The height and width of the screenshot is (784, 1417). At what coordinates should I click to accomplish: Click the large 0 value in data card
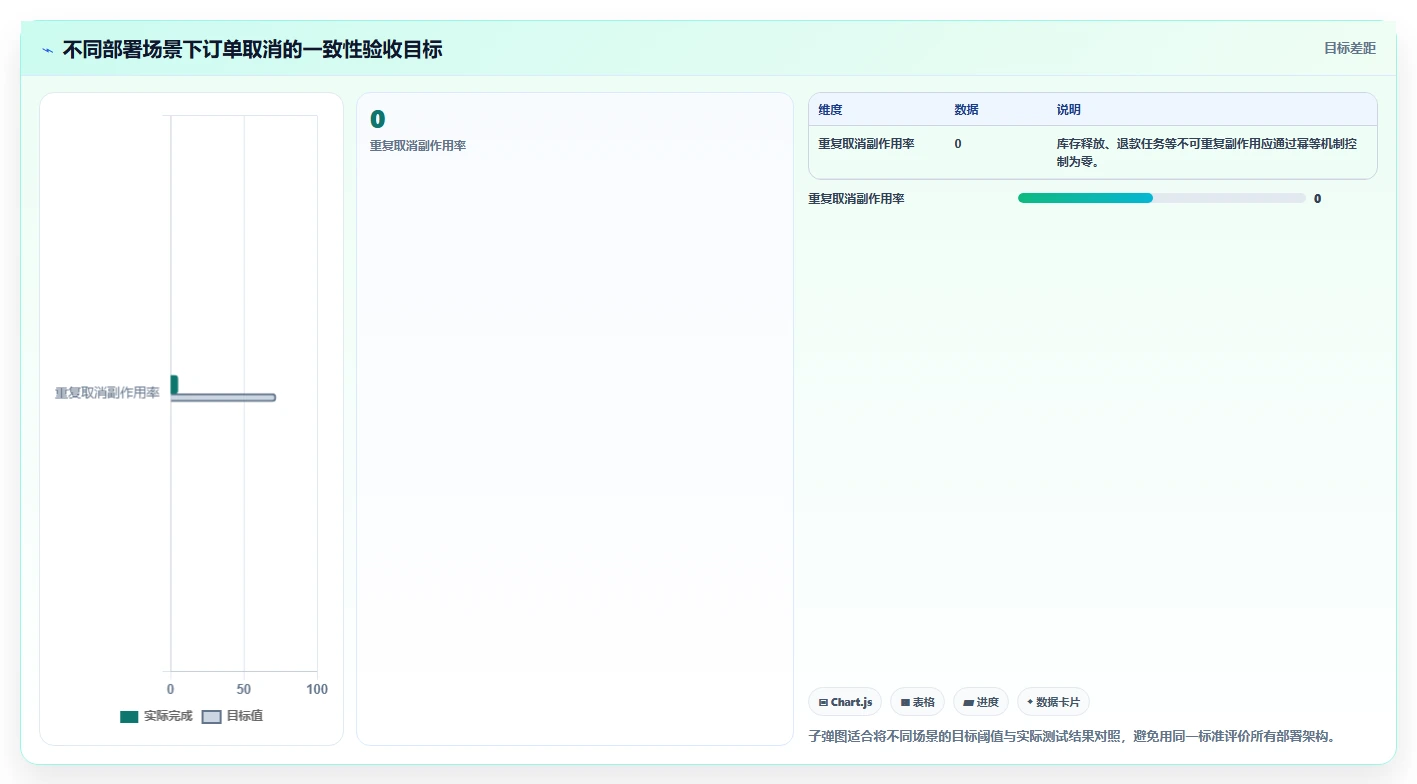click(x=377, y=120)
